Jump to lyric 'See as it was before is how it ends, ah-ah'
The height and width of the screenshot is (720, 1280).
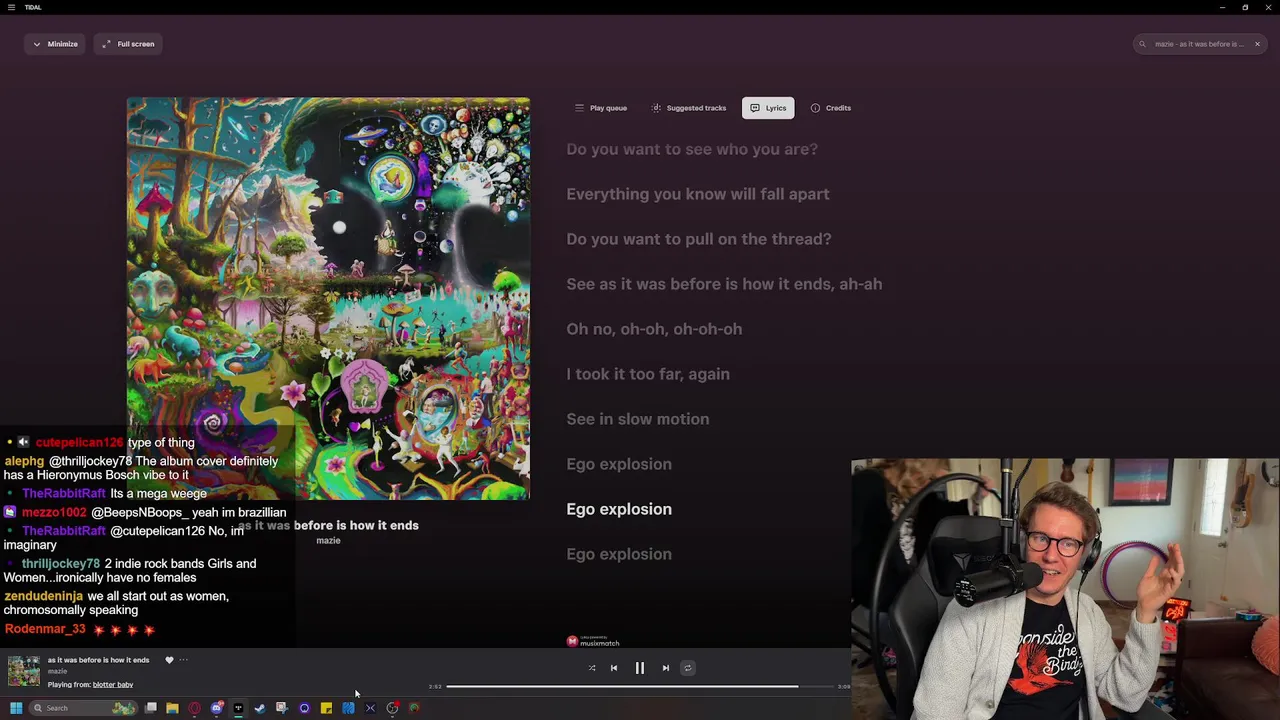click(724, 284)
